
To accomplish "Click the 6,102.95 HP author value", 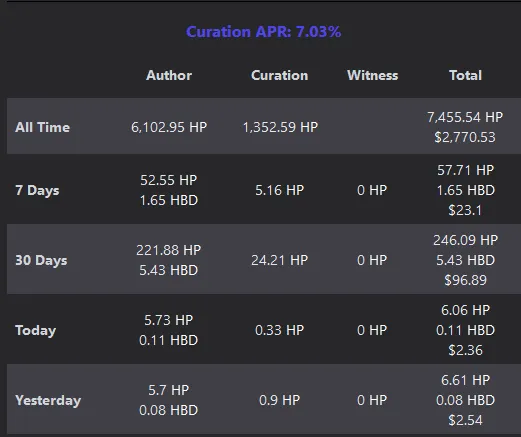I will (x=169, y=127).
